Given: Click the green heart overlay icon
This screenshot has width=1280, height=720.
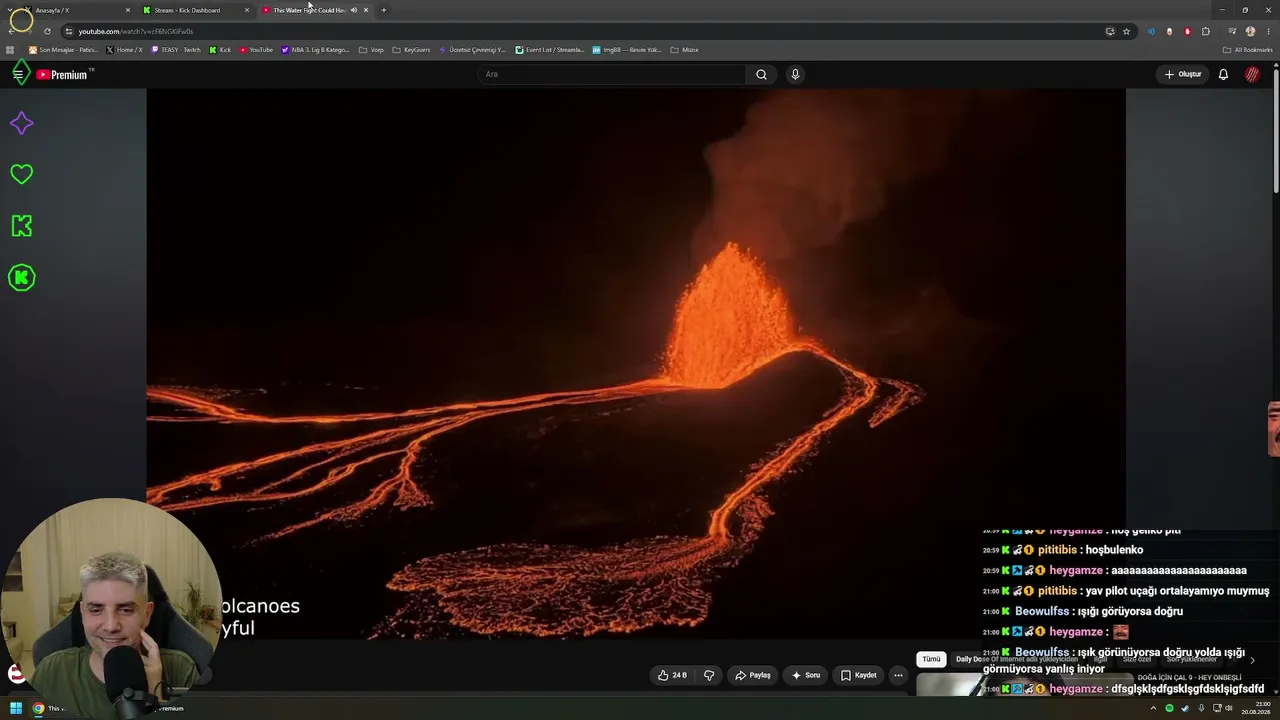Looking at the screenshot, I should click(x=21, y=174).
